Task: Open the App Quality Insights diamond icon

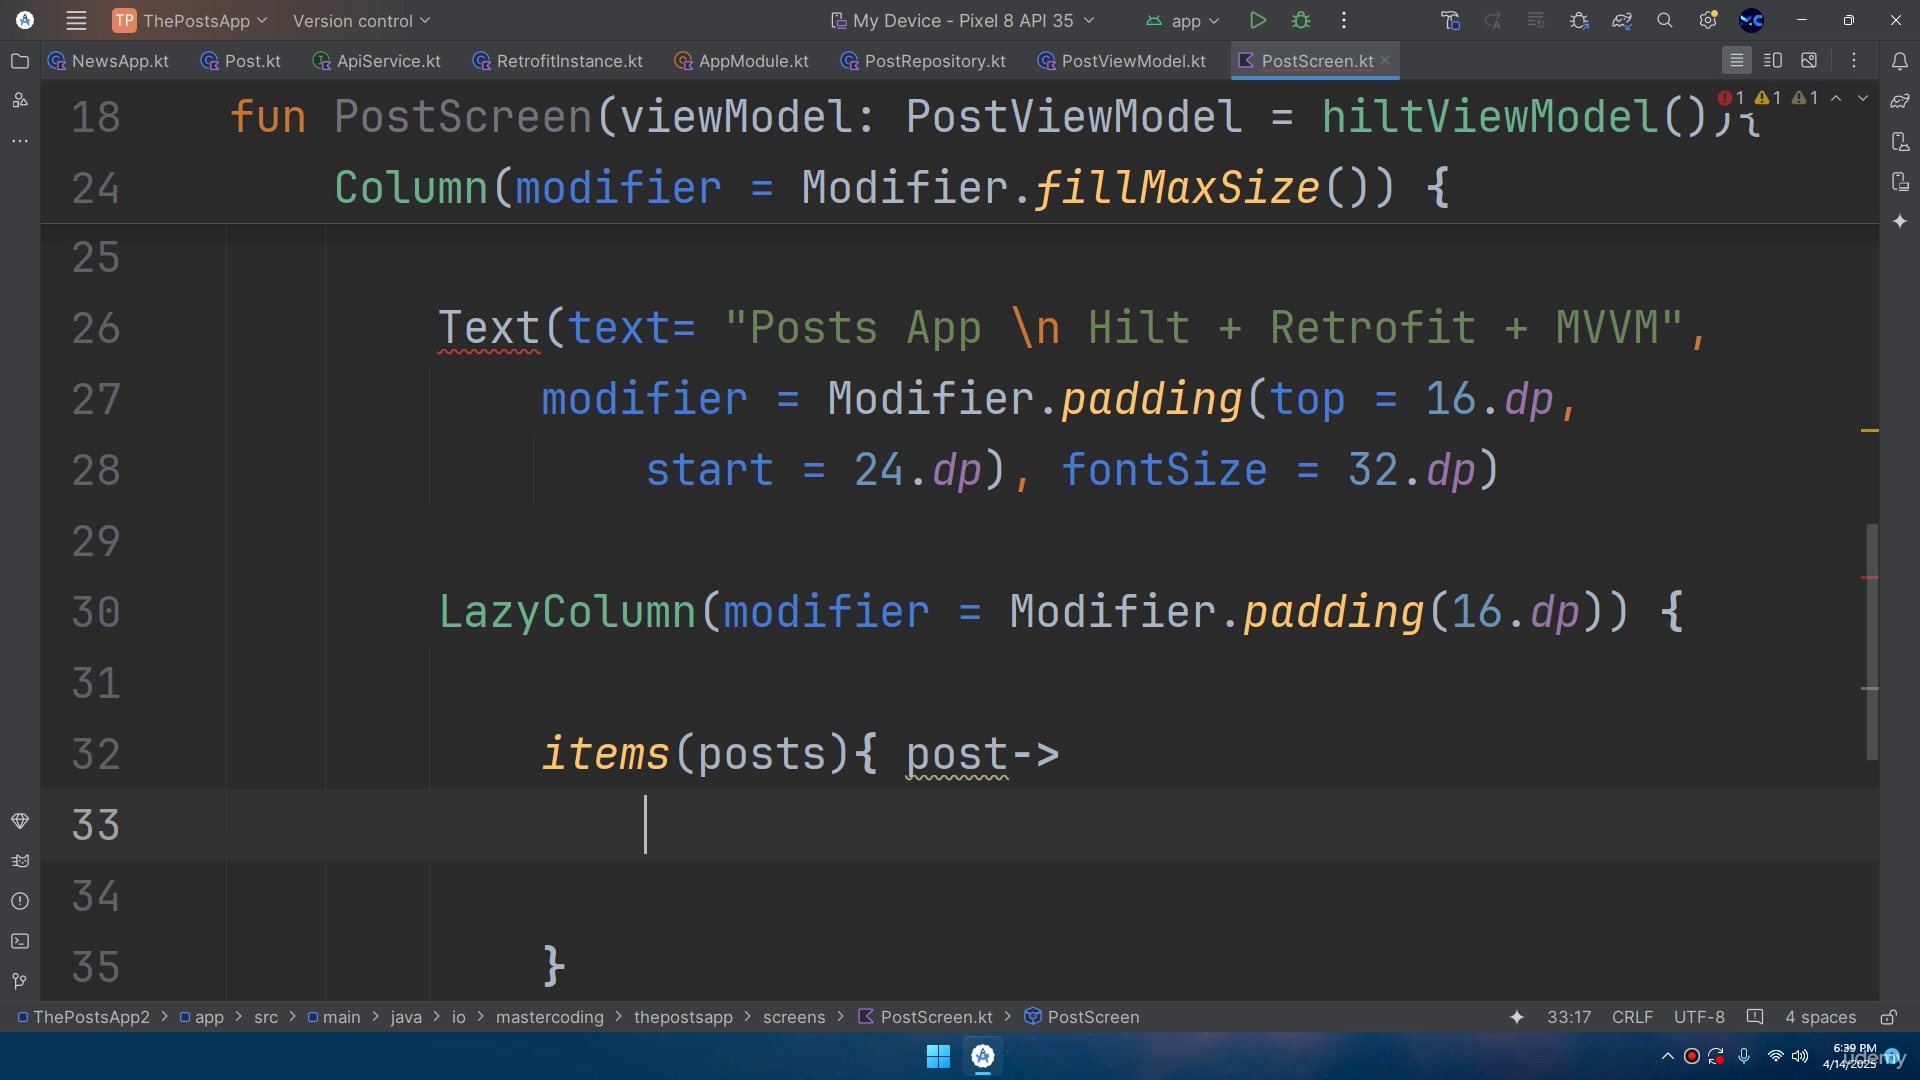Action: tap(19, 821)
